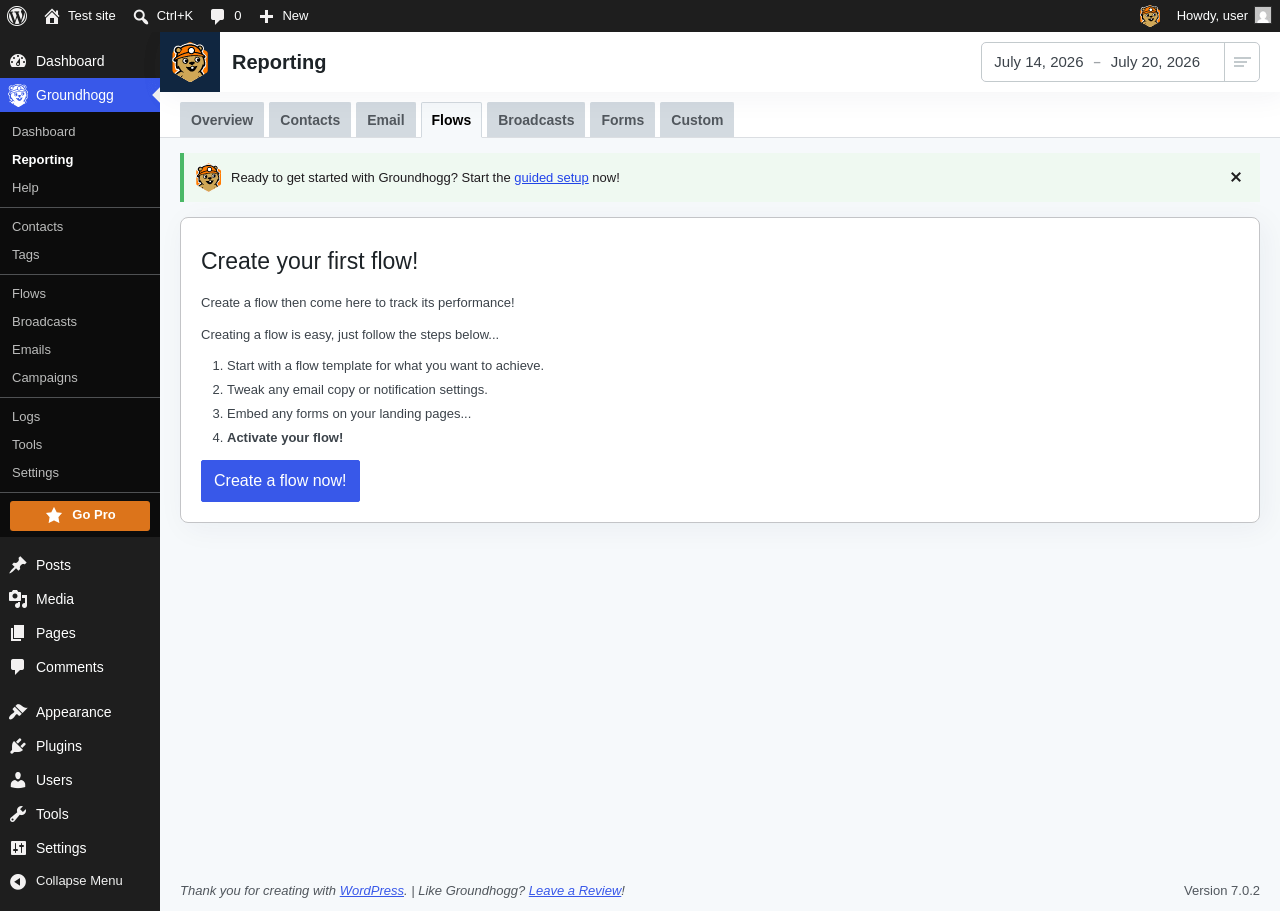This screenshot has height=911, width=1280.
Task: Switch to the Broadcasts report tab
Action: 536,120
